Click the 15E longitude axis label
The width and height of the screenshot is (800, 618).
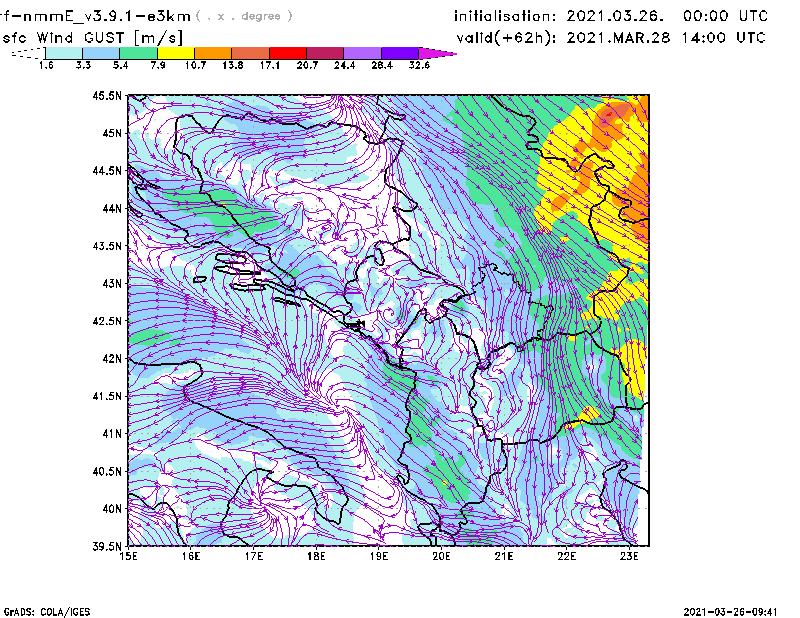coord(129,556)
